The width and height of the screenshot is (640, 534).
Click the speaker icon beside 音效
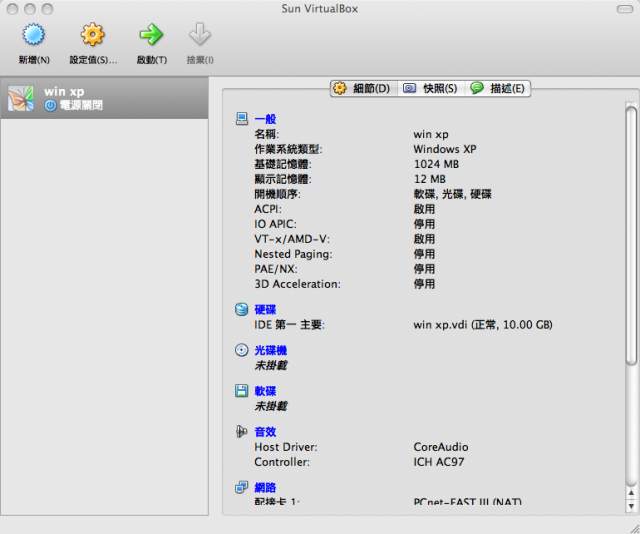[x=242, y=432]
